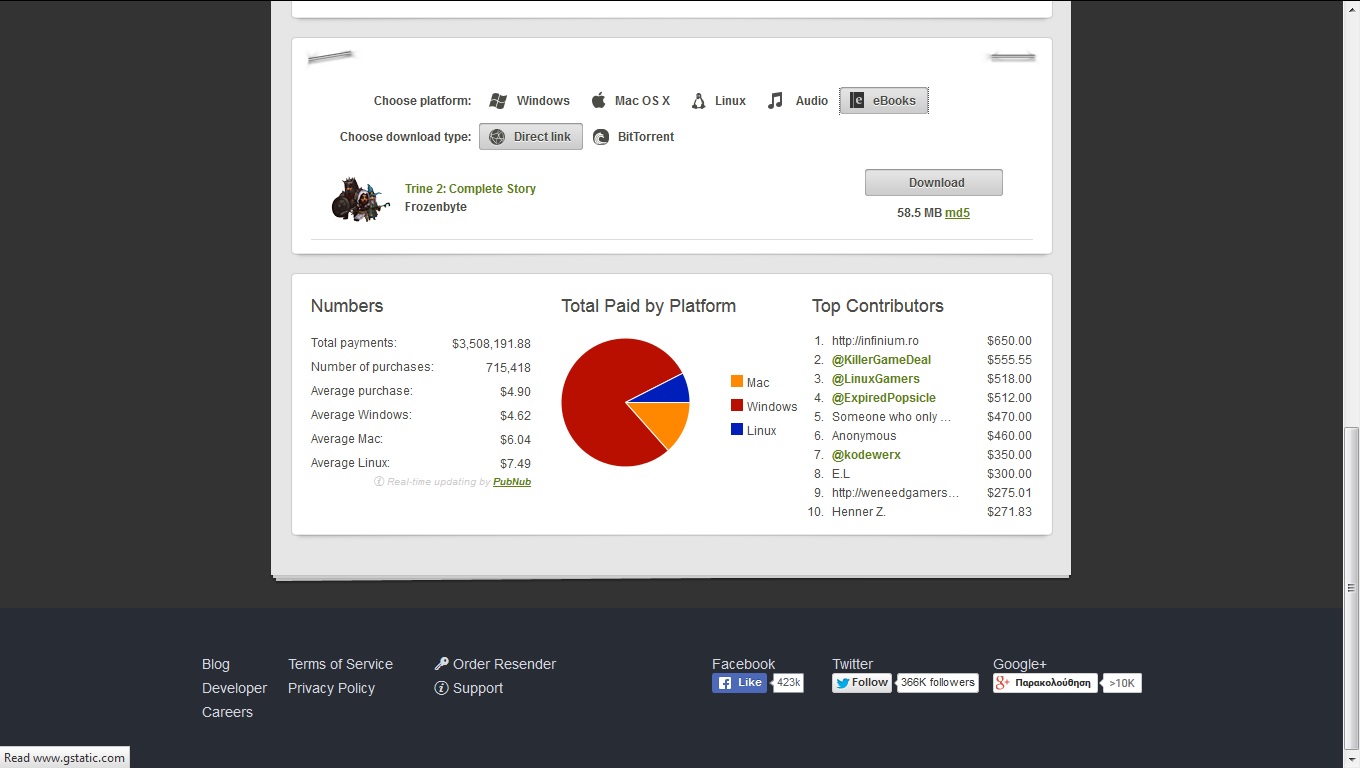Click the Direct link globe icon

click(497, 137)
